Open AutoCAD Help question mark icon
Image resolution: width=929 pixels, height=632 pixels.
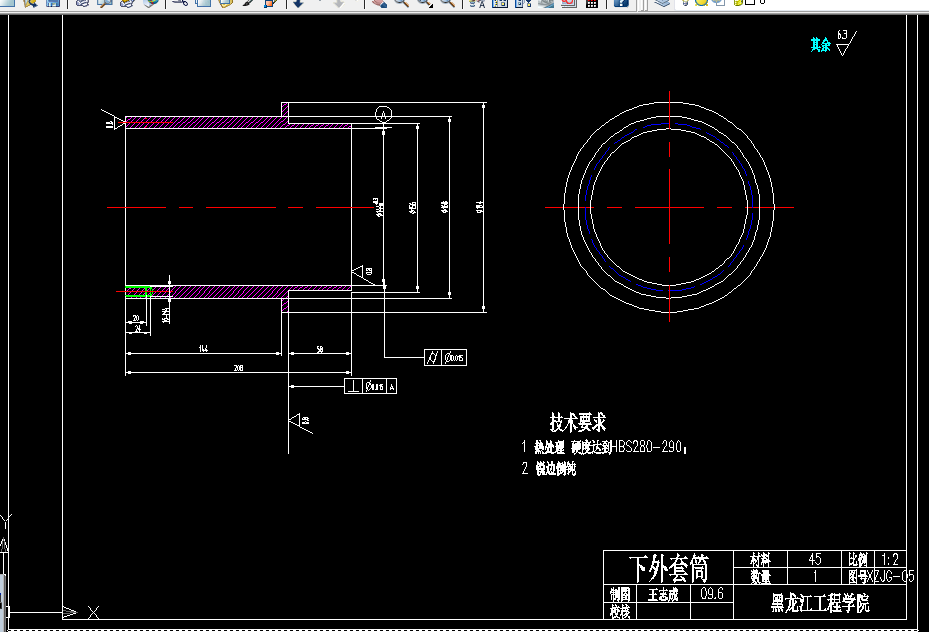click(x=621, y=2)
